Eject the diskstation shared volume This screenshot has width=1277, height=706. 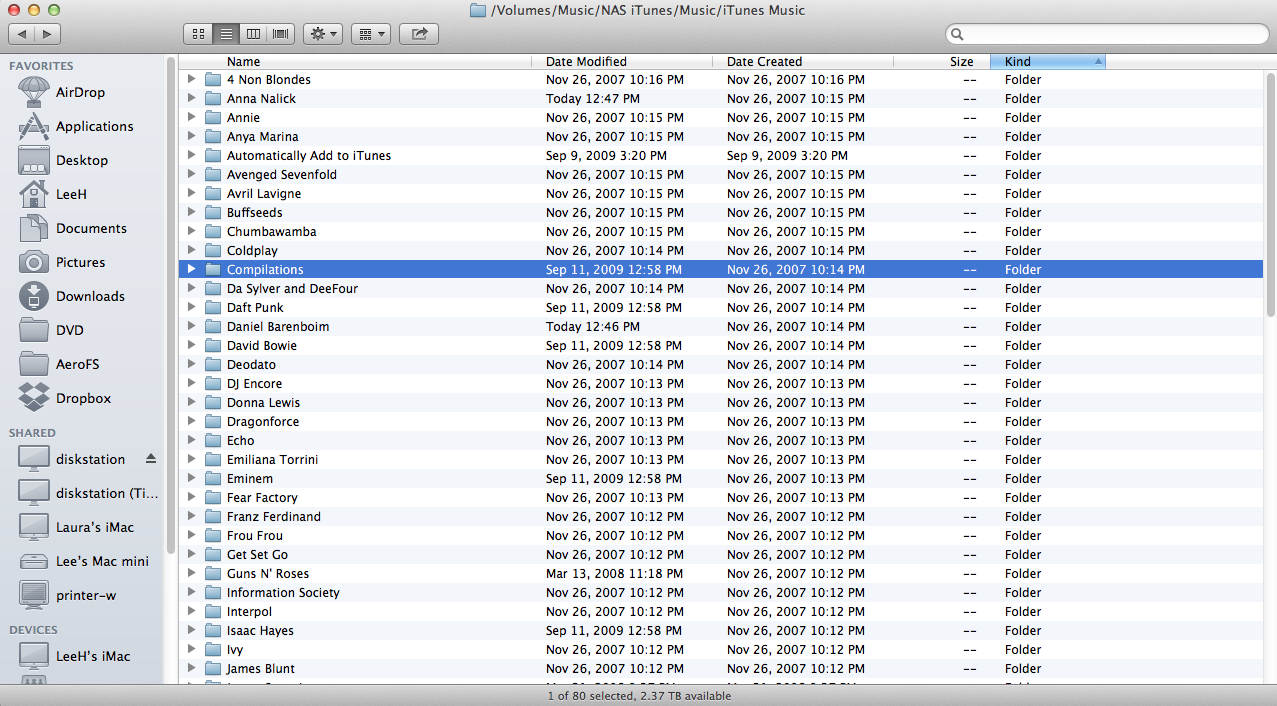tap(151, 459)
